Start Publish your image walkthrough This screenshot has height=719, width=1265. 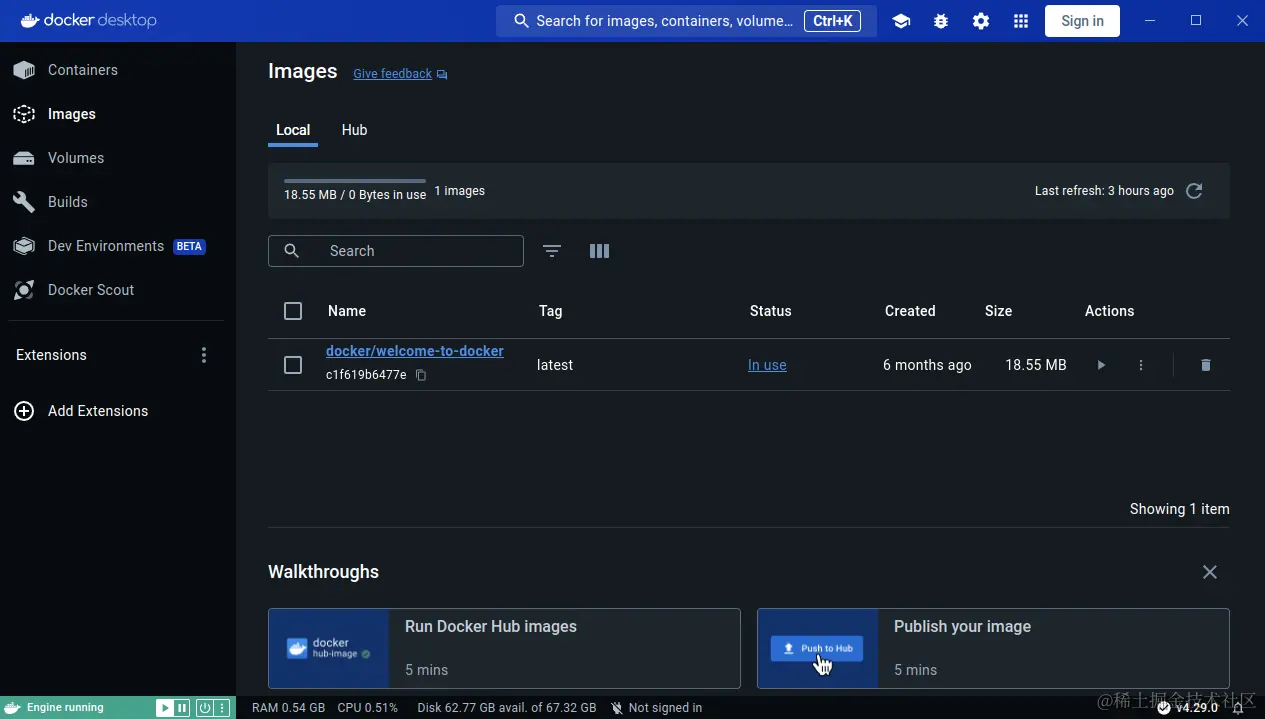tap(993, 648)
